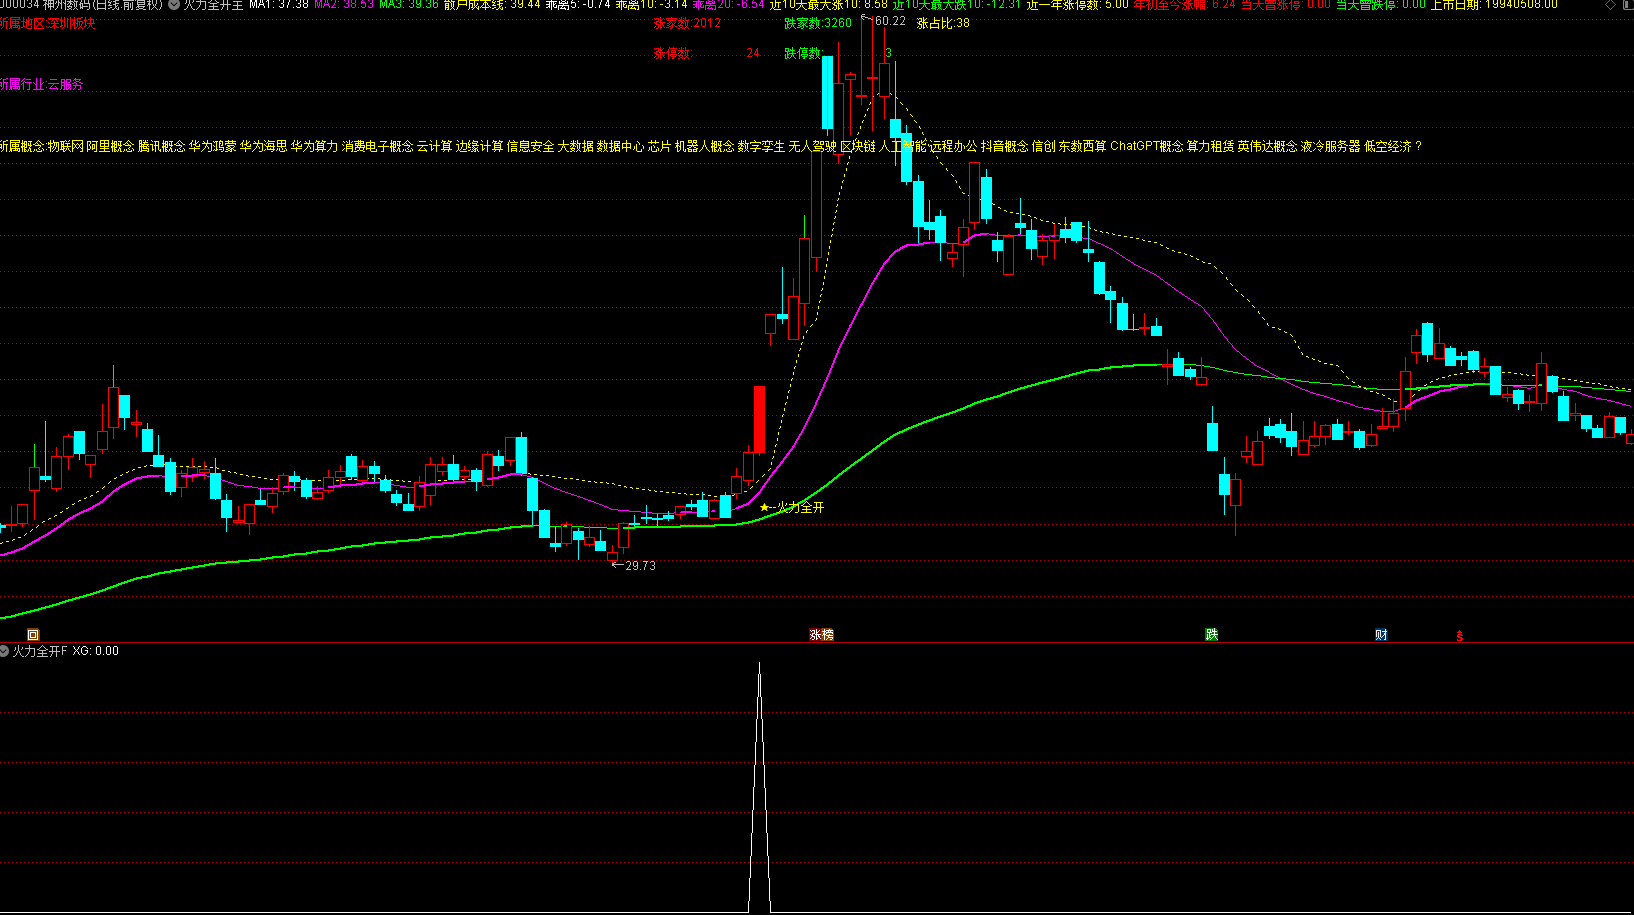Open the red $ event marker
The width and height of the screenshot is (1634, 915).
1460,636
